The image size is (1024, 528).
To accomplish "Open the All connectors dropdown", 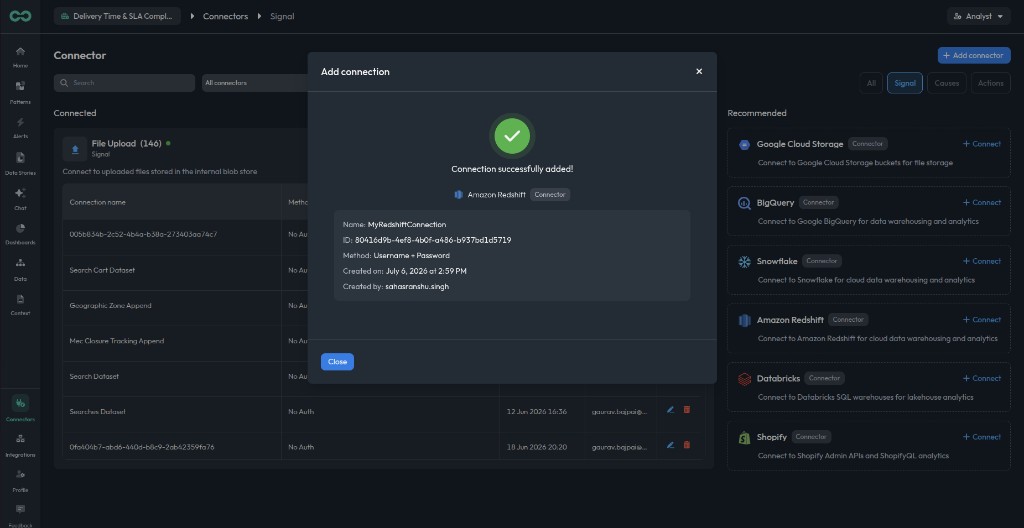I will coord(255,83).
